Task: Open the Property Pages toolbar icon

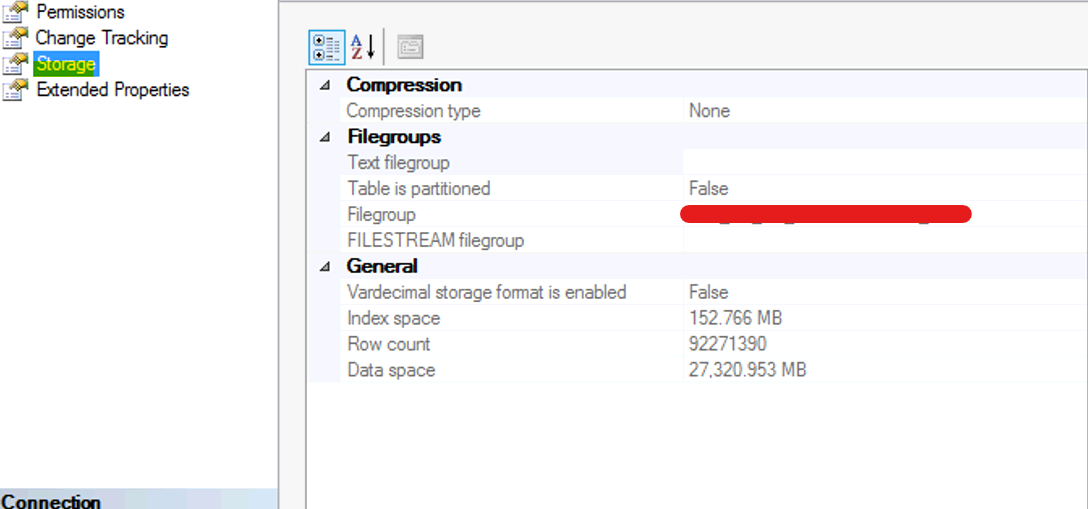Action: (410, 47)
